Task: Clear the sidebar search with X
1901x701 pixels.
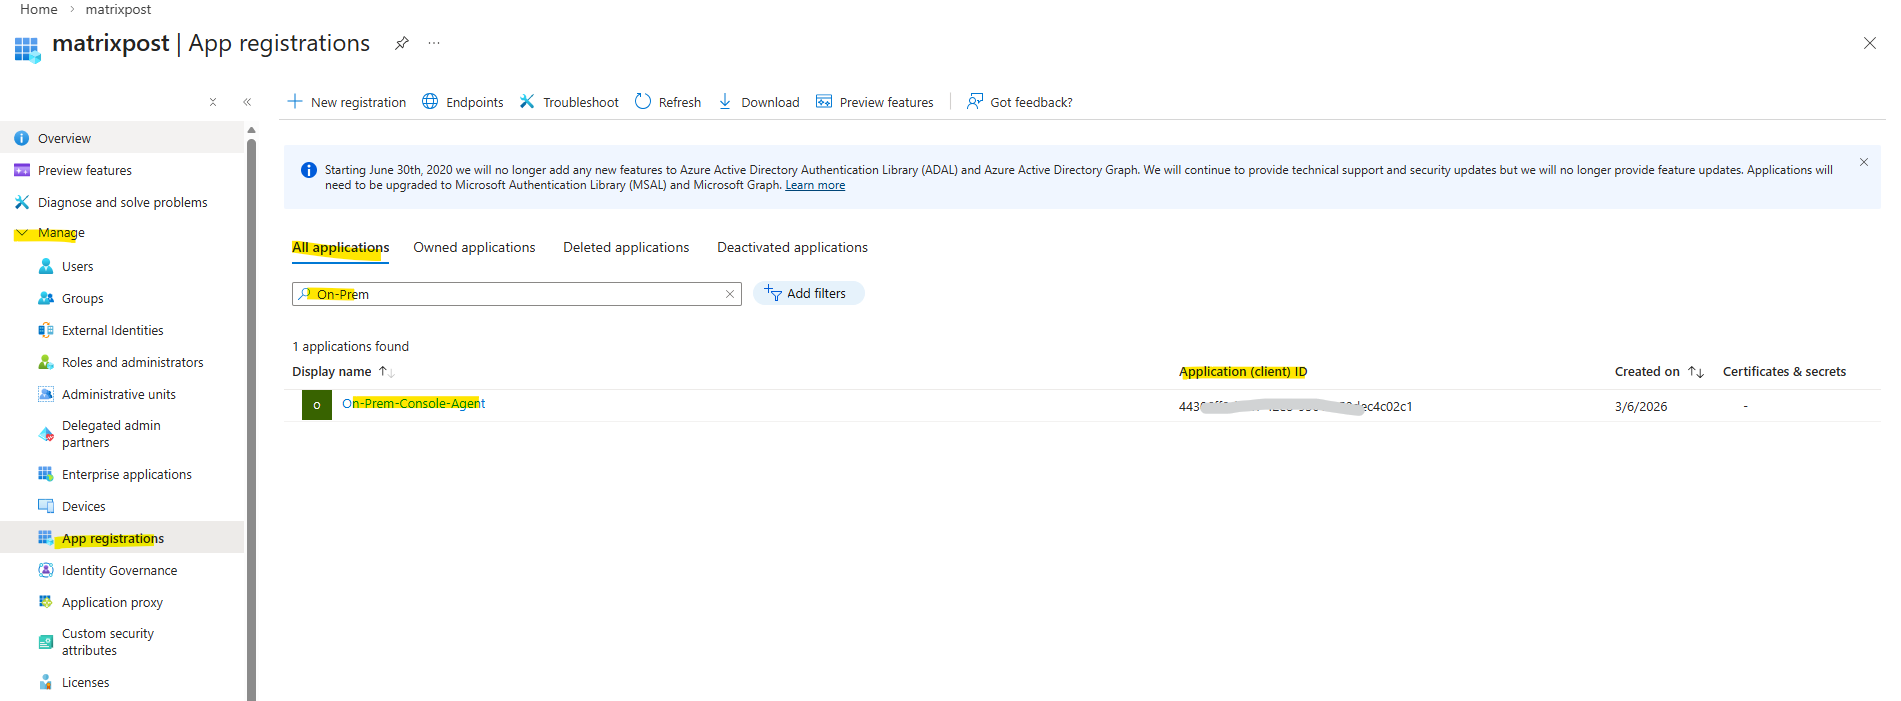Action: pyautogui.click(x=213, y=102)
